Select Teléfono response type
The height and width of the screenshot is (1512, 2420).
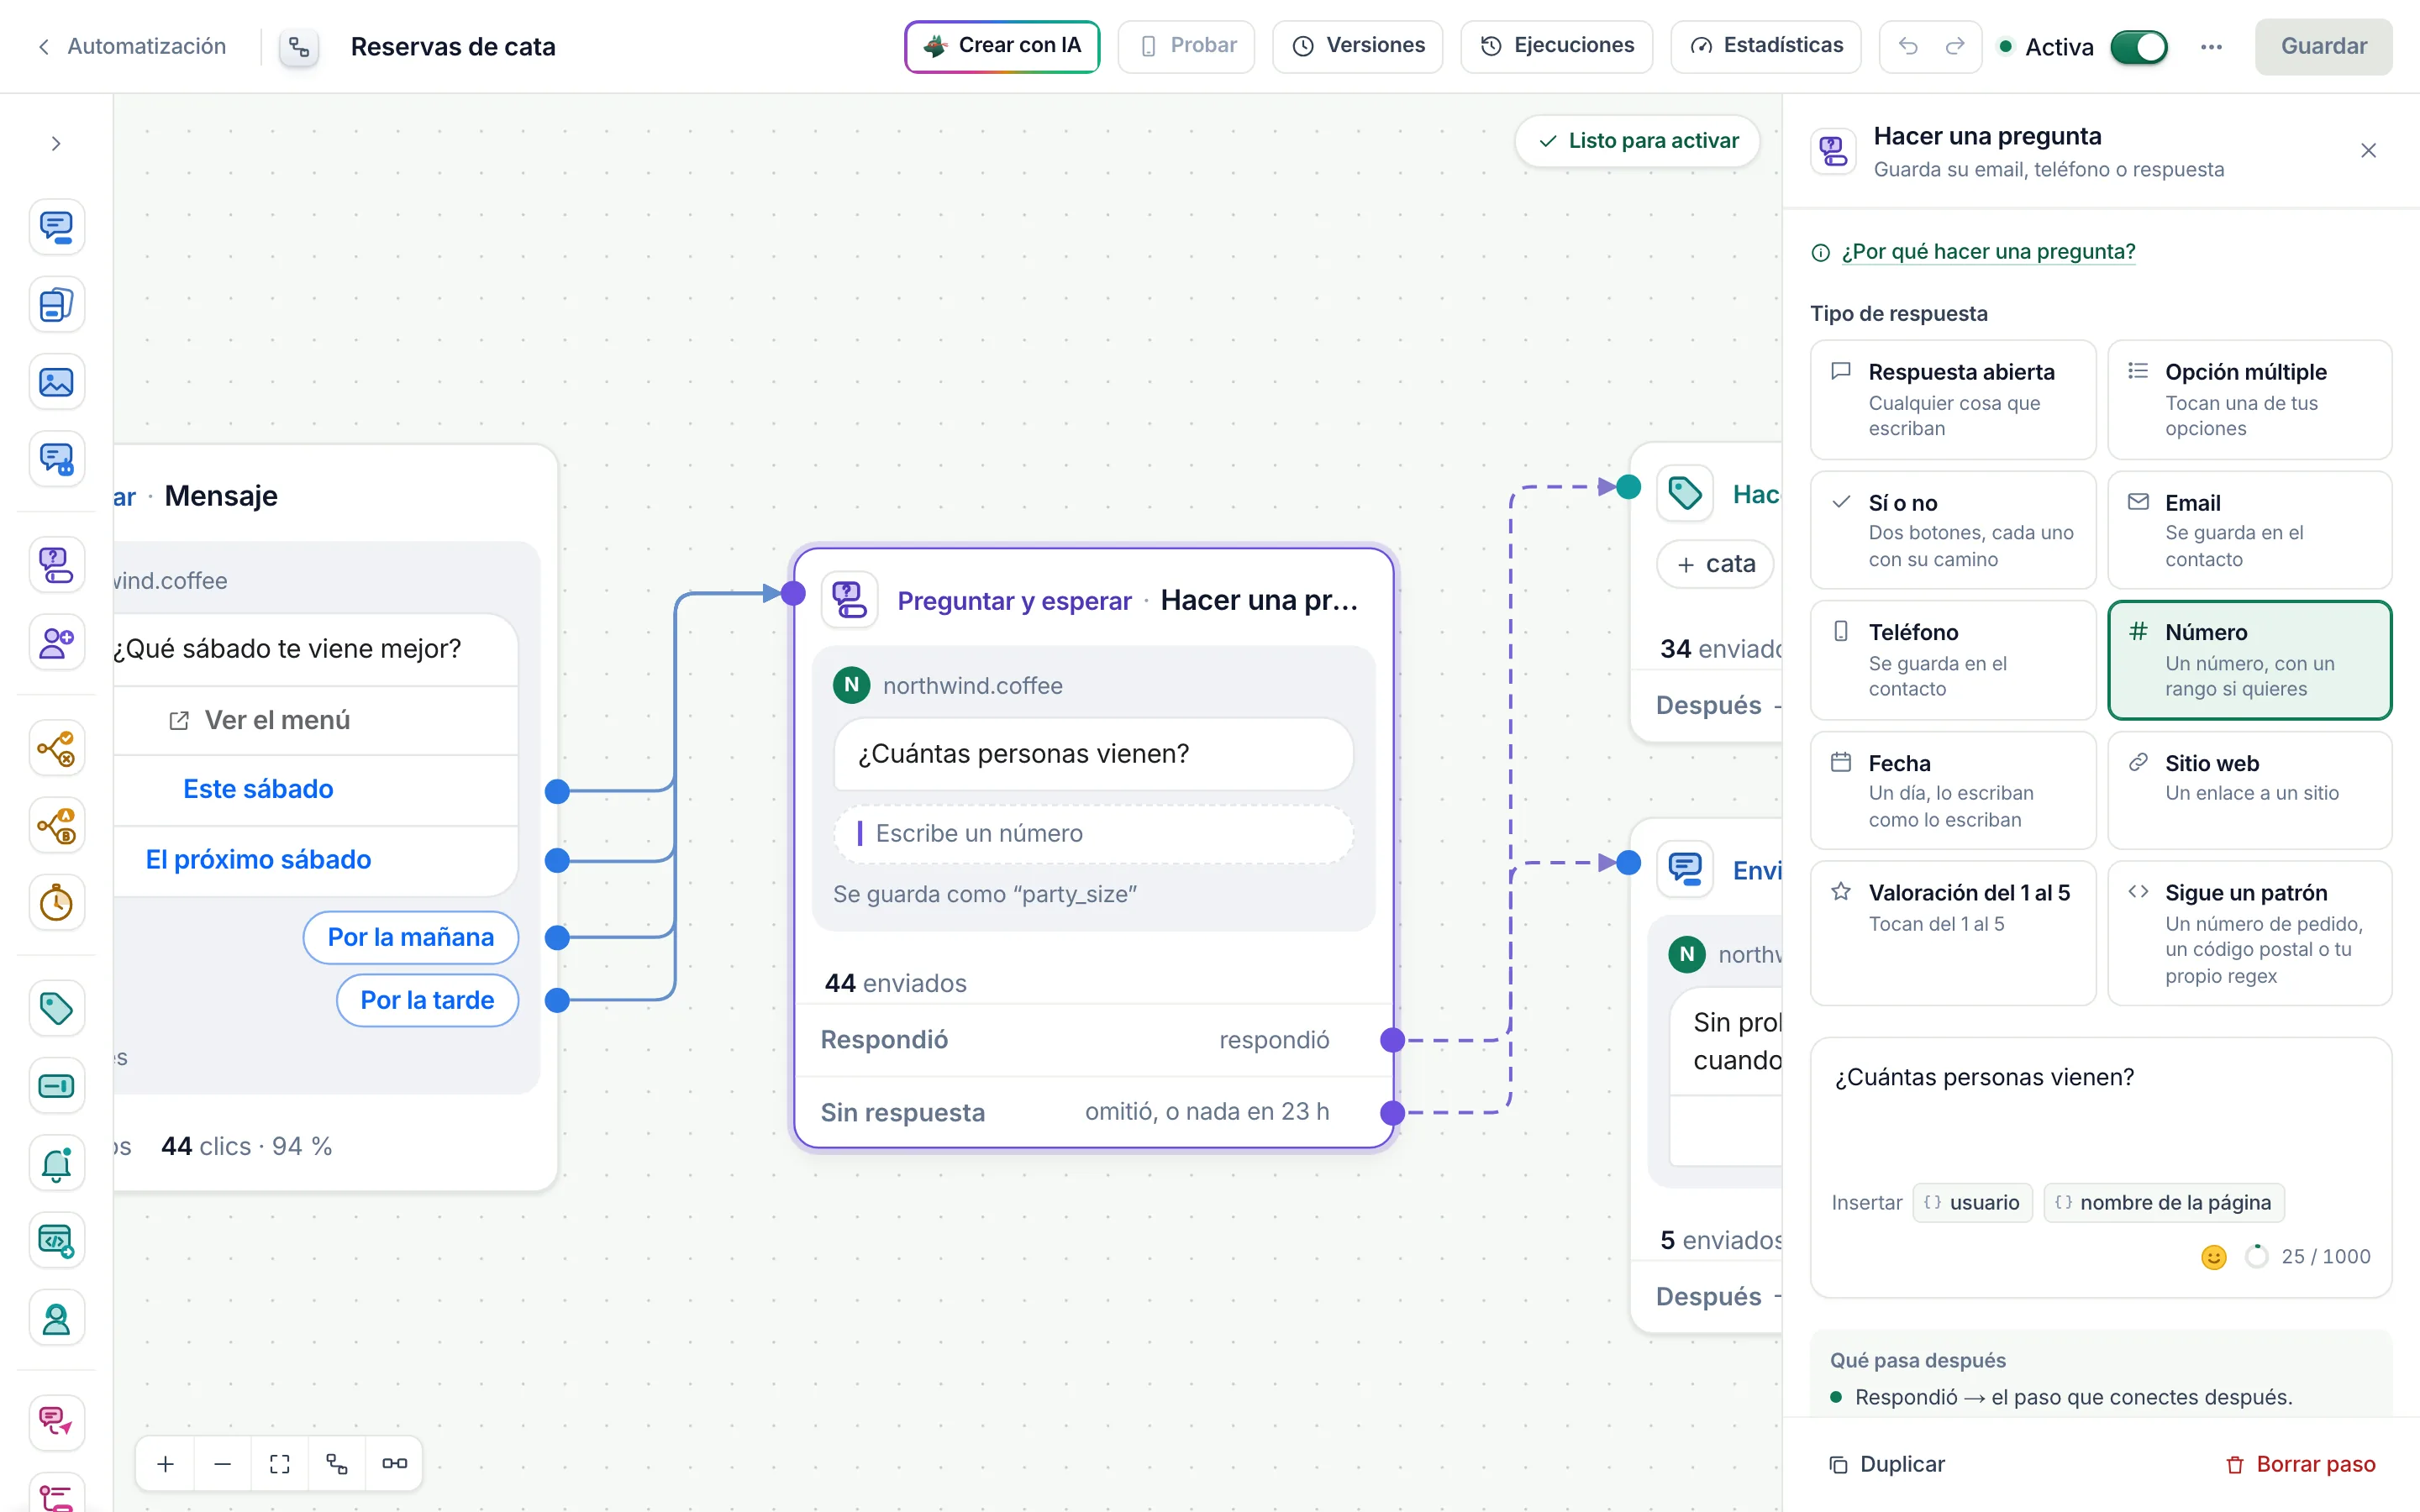pos(1953,660)
